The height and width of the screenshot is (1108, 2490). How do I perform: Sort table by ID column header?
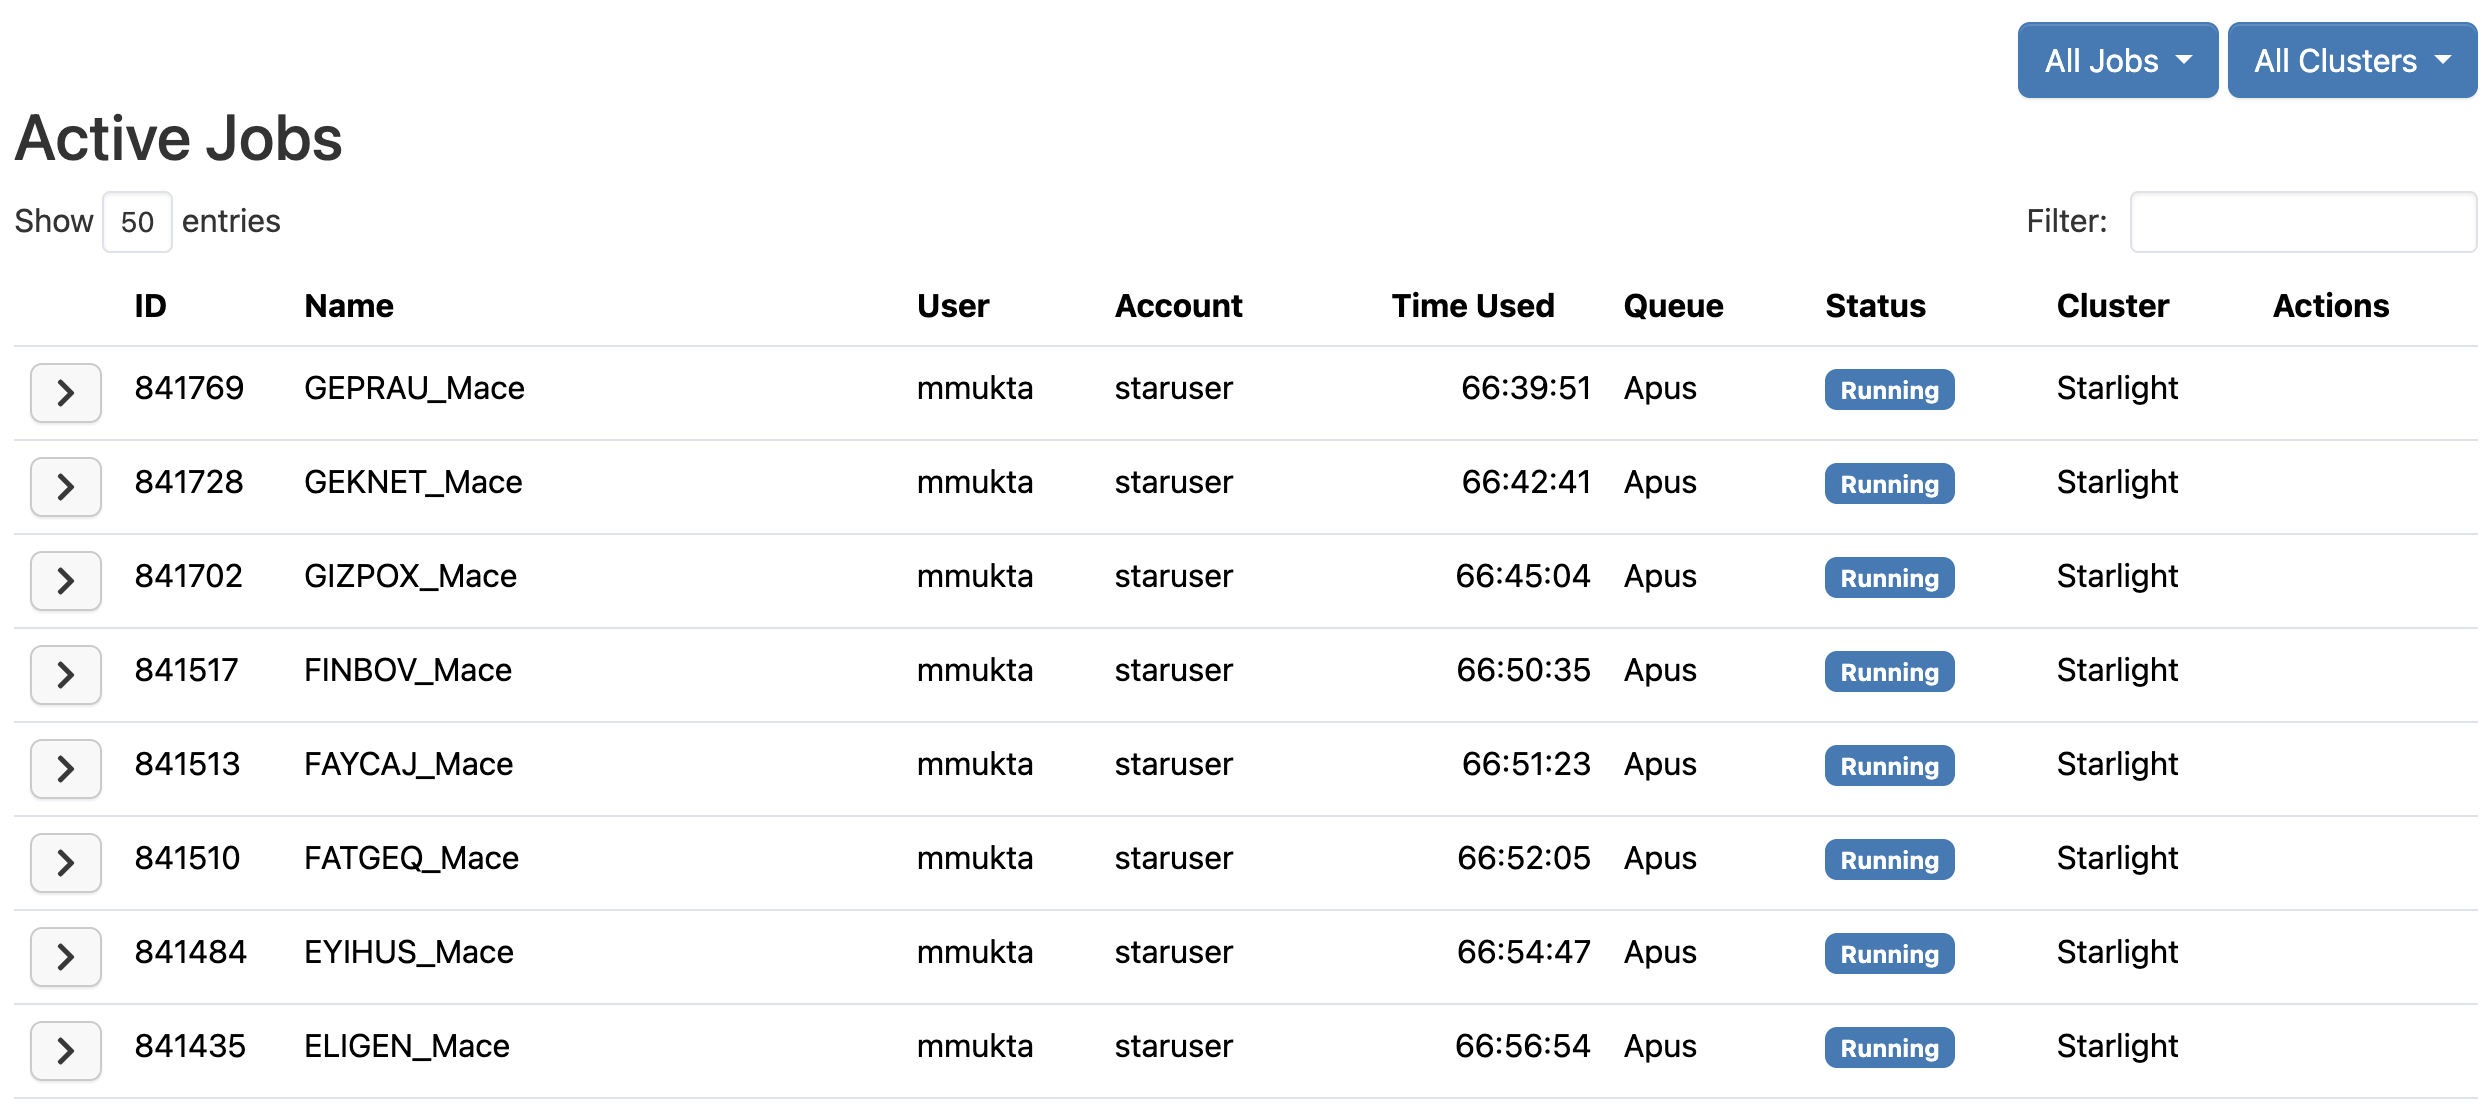pyautogui.click(x=150, y=306)
